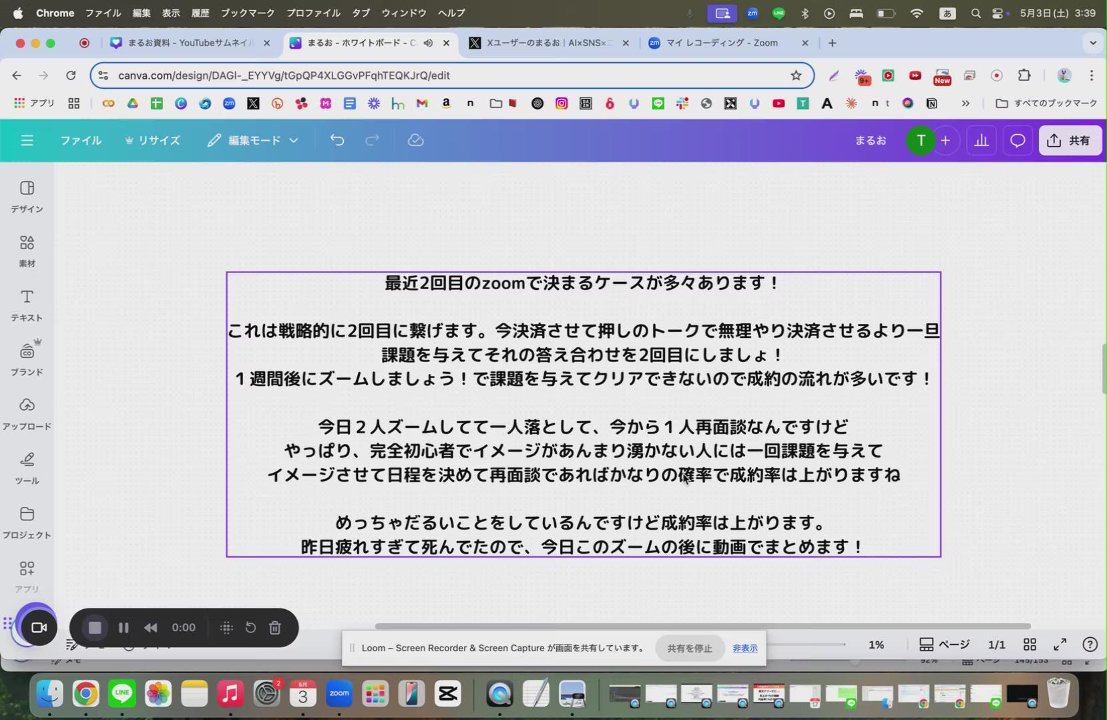Restart the Loom recording
Viewport: 1107px width, 720px height.
[251, 628]
